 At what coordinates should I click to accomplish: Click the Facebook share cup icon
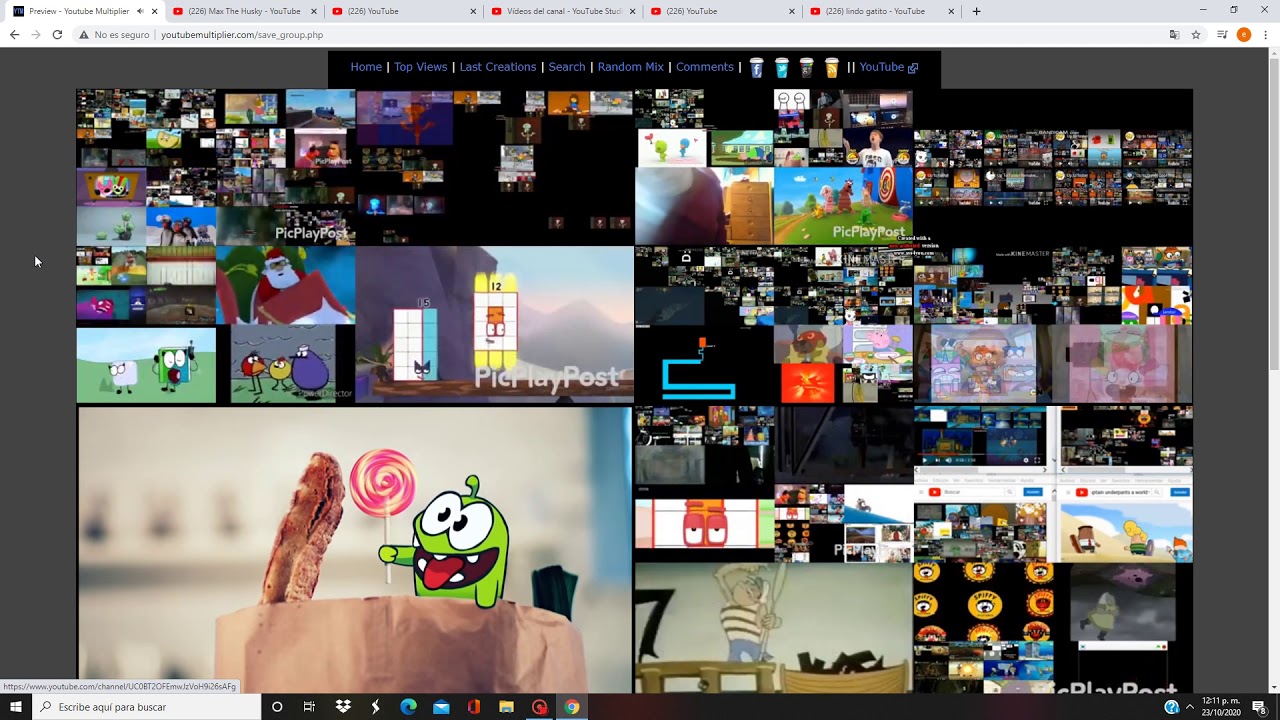point(756,68)
